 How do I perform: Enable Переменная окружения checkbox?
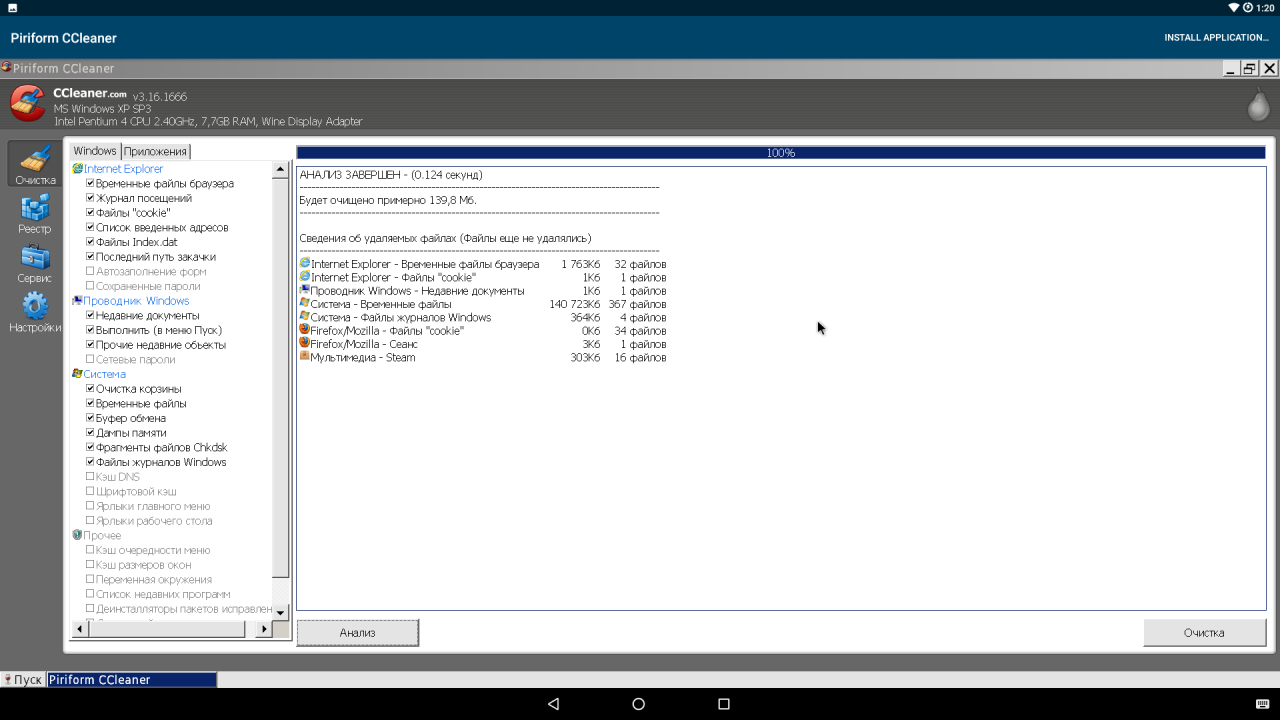(90, 579)
